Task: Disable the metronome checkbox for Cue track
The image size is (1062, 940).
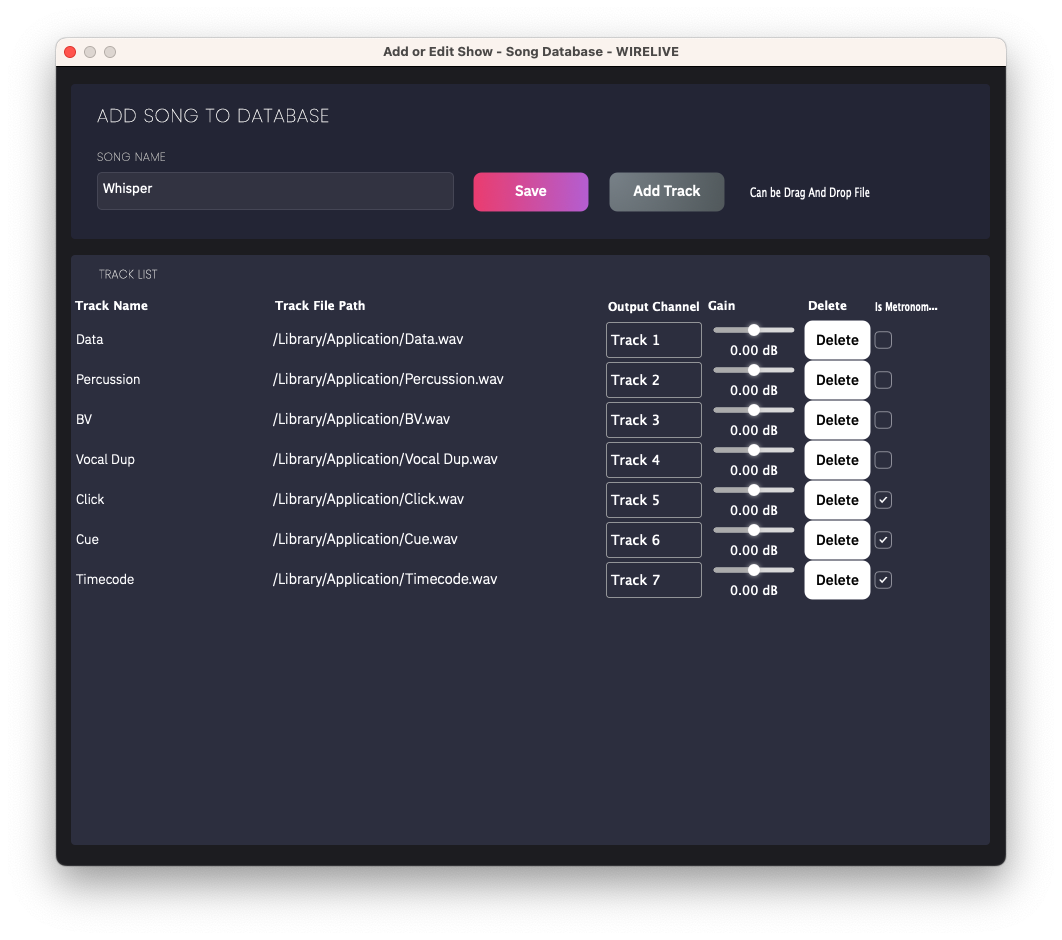Action: (883, 540)
